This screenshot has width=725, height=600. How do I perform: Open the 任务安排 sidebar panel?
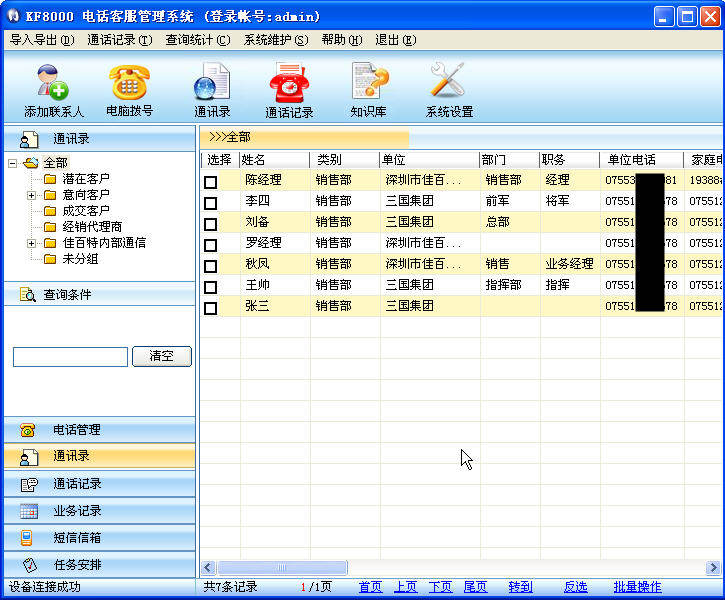(x=100, y=564)
